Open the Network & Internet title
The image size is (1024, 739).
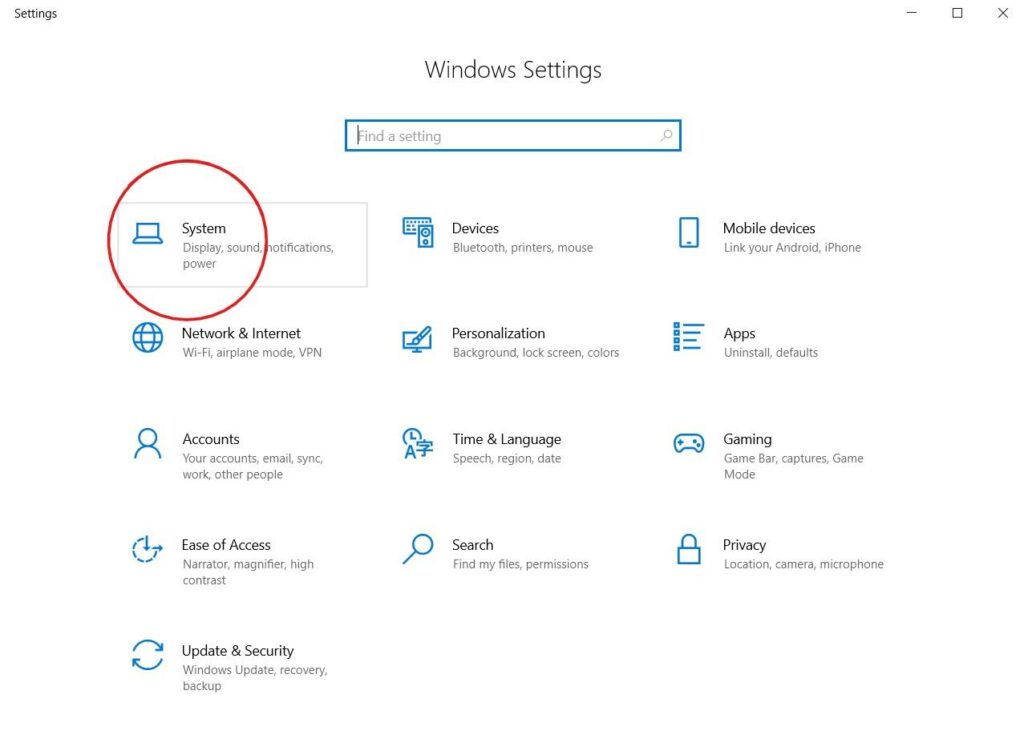[x=241, y=334]
